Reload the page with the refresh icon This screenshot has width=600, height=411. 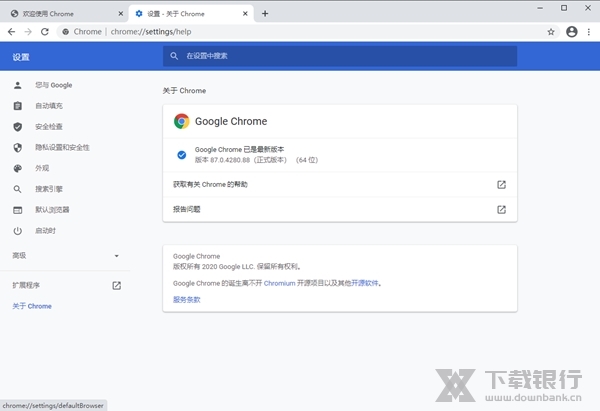(45, 32)
